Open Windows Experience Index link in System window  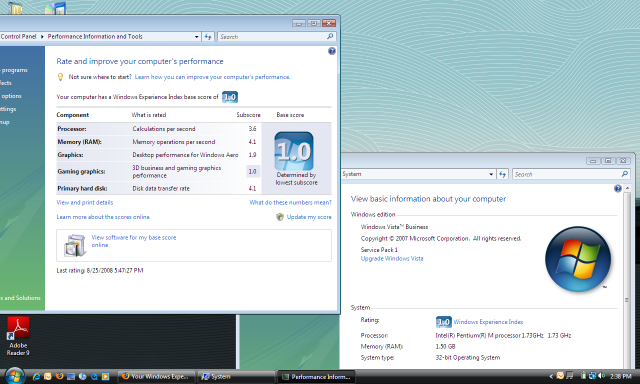[x=488, y=322]
